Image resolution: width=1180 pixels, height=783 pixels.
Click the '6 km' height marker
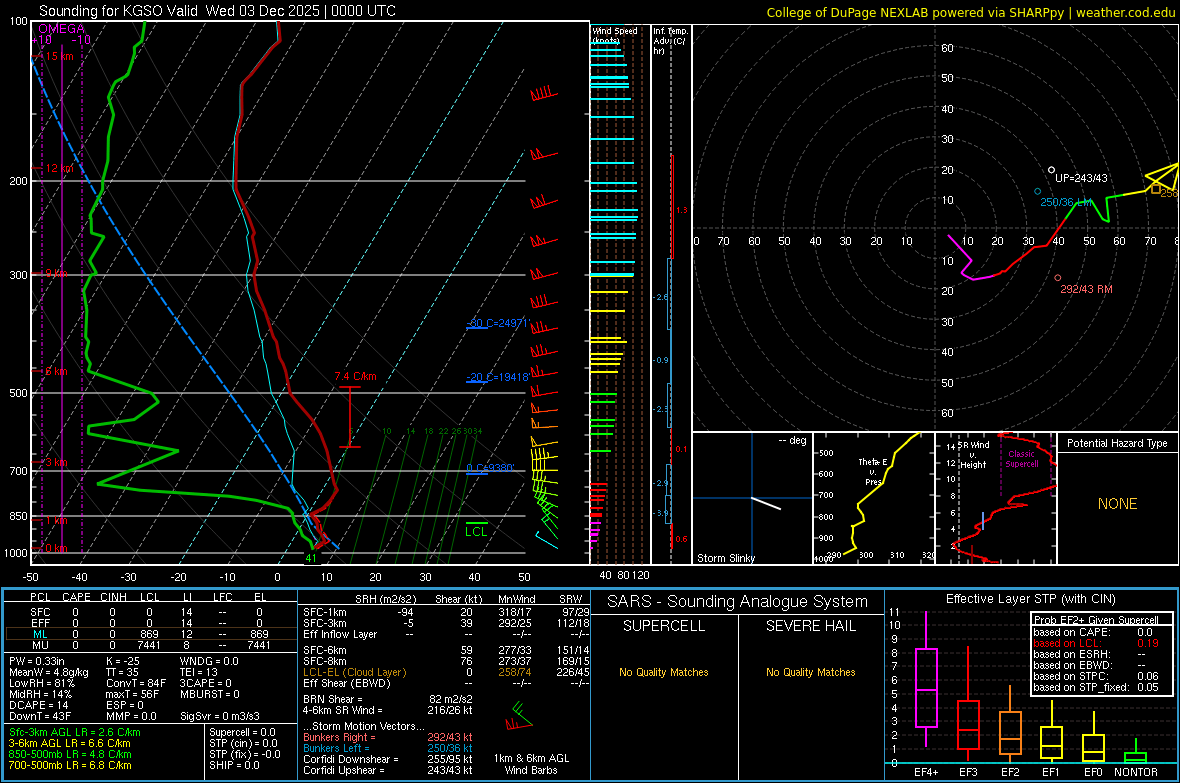pyautogui.click(x=56, y=371)
